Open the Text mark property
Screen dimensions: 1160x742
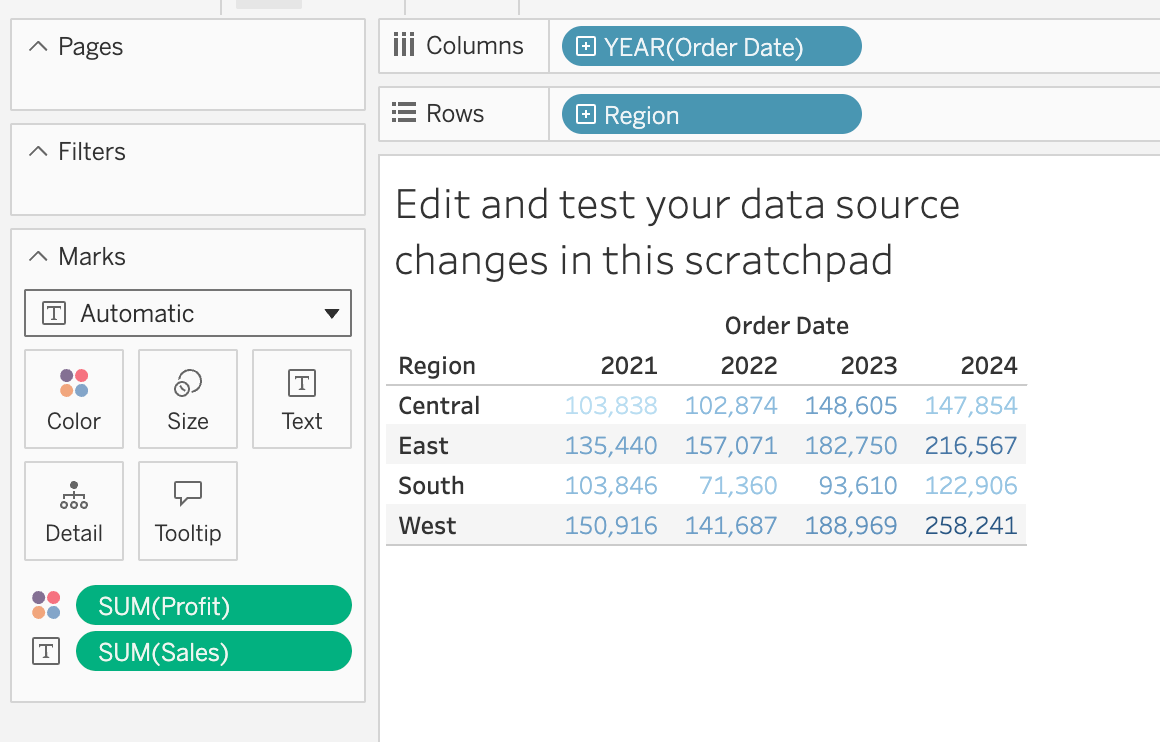[301, 399]
